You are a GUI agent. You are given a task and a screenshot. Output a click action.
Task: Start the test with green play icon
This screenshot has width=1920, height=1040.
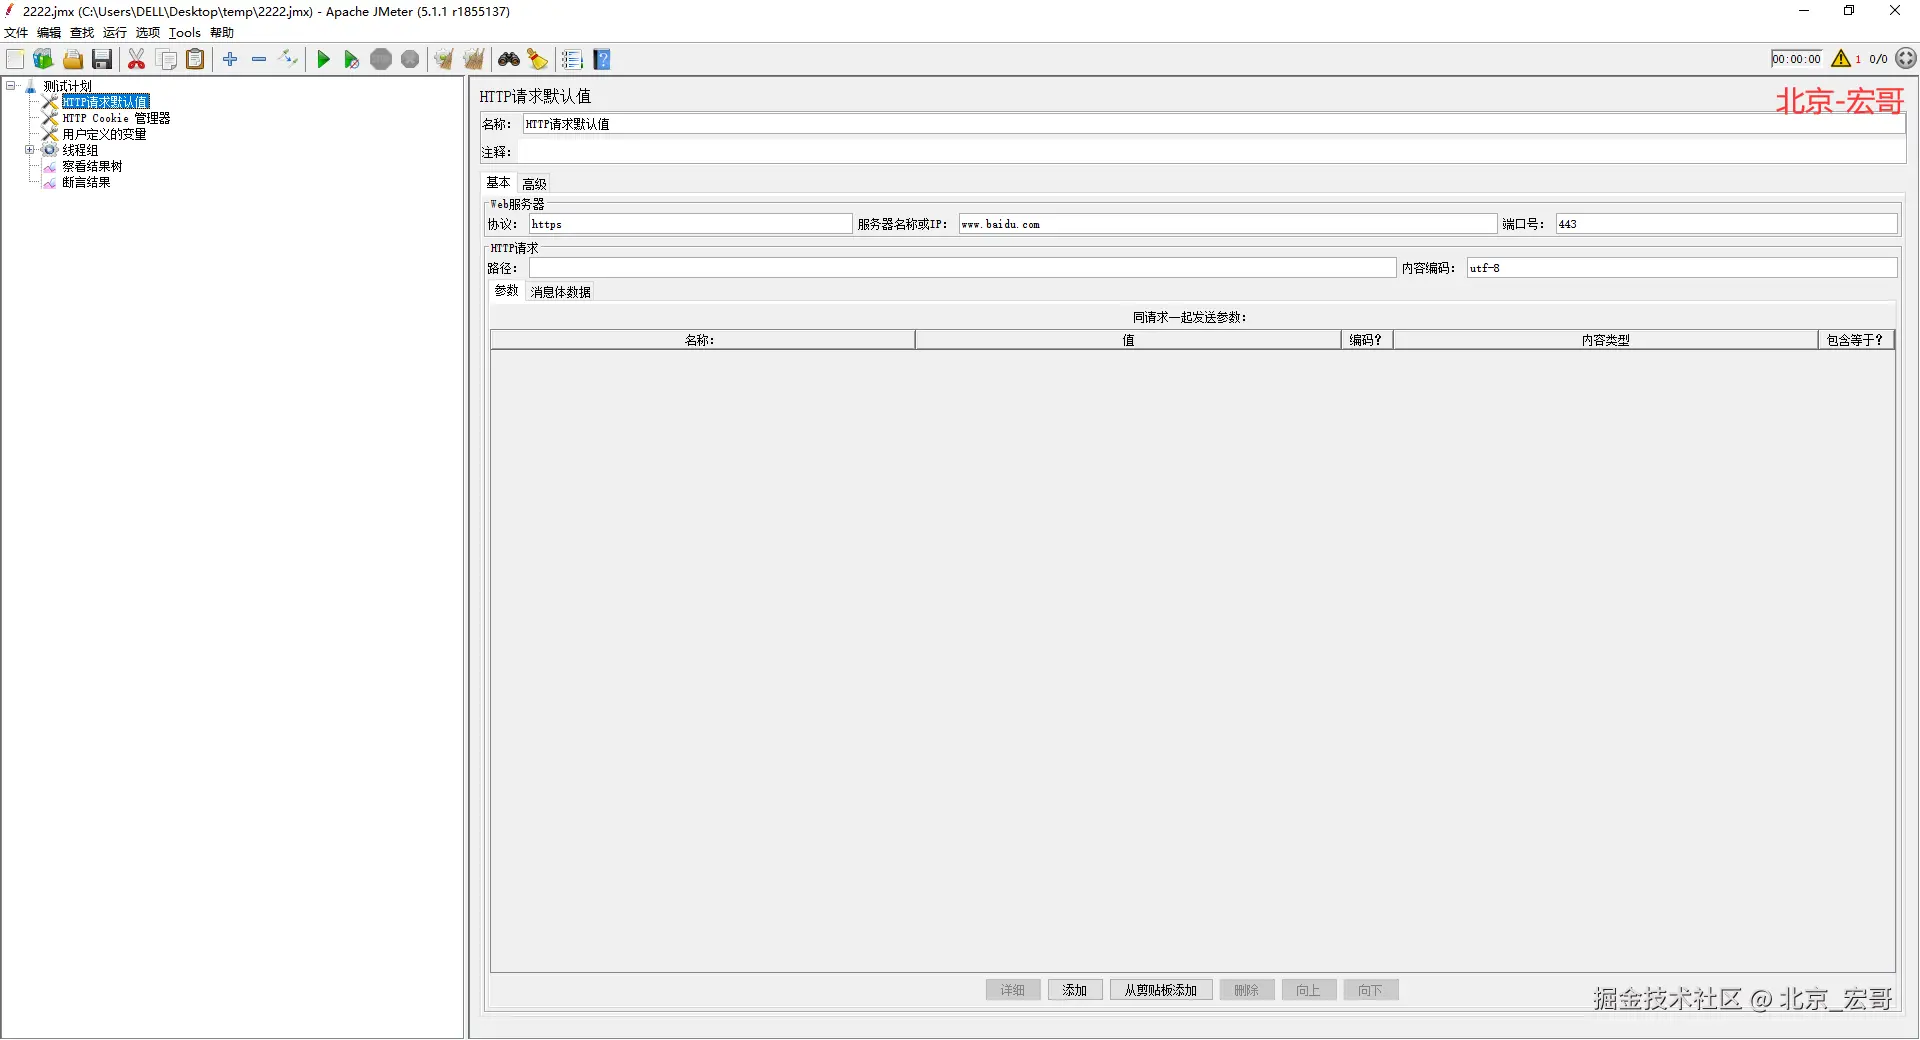pos(323,60)
